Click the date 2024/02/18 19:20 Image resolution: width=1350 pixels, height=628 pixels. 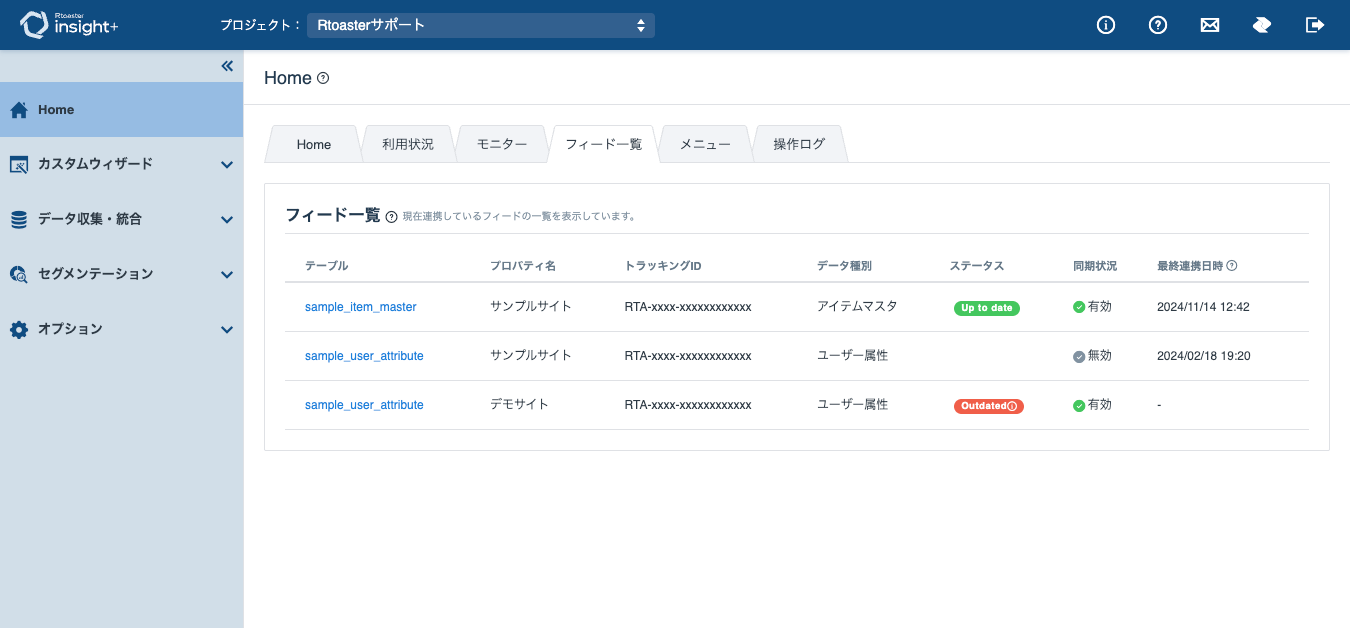[x=1204, y=356]
